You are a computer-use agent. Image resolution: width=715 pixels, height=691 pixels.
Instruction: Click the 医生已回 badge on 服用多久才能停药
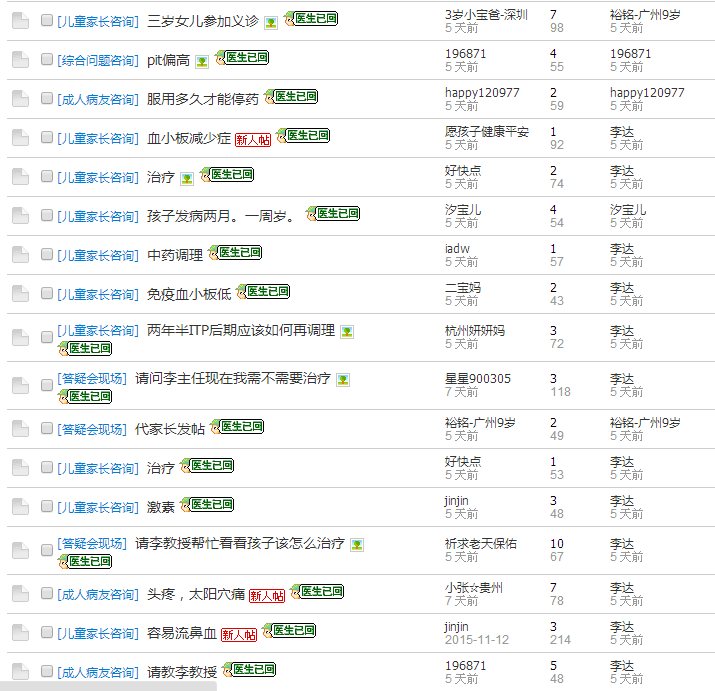pos(291,97)
